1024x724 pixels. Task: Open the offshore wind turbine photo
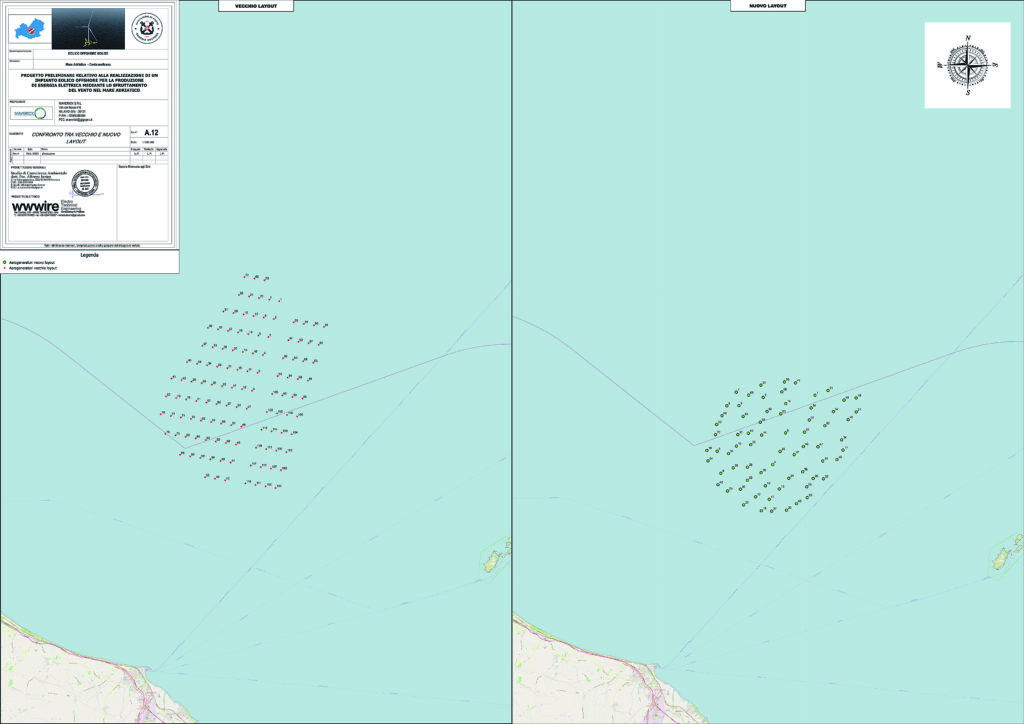[x=90, y=27]
